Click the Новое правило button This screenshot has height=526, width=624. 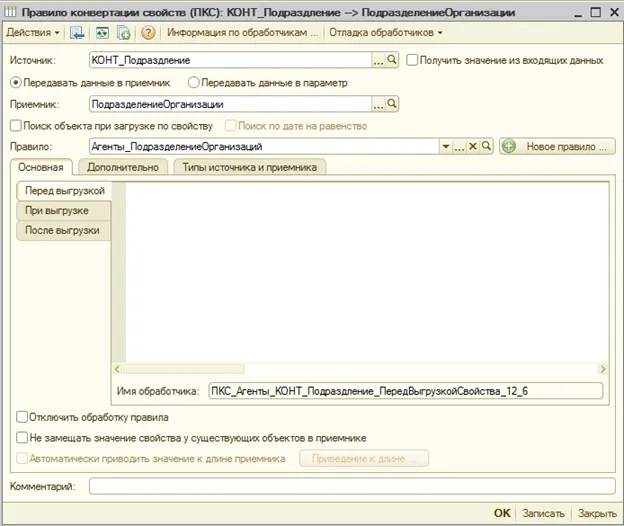click(557, 146)
